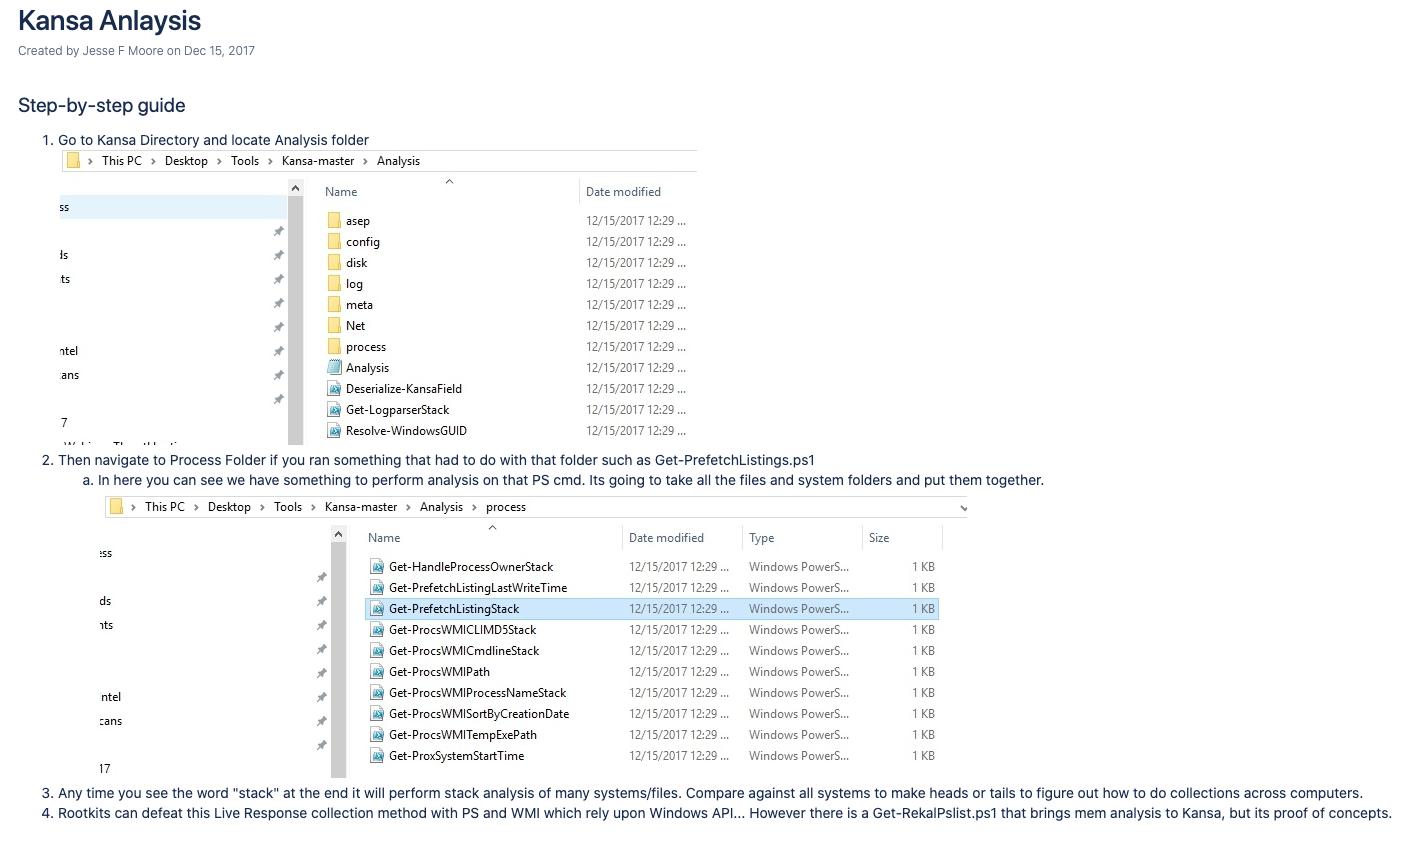Click Kansa-master breadcrumb in path ending at Analysis

click(x=318, y=161)
